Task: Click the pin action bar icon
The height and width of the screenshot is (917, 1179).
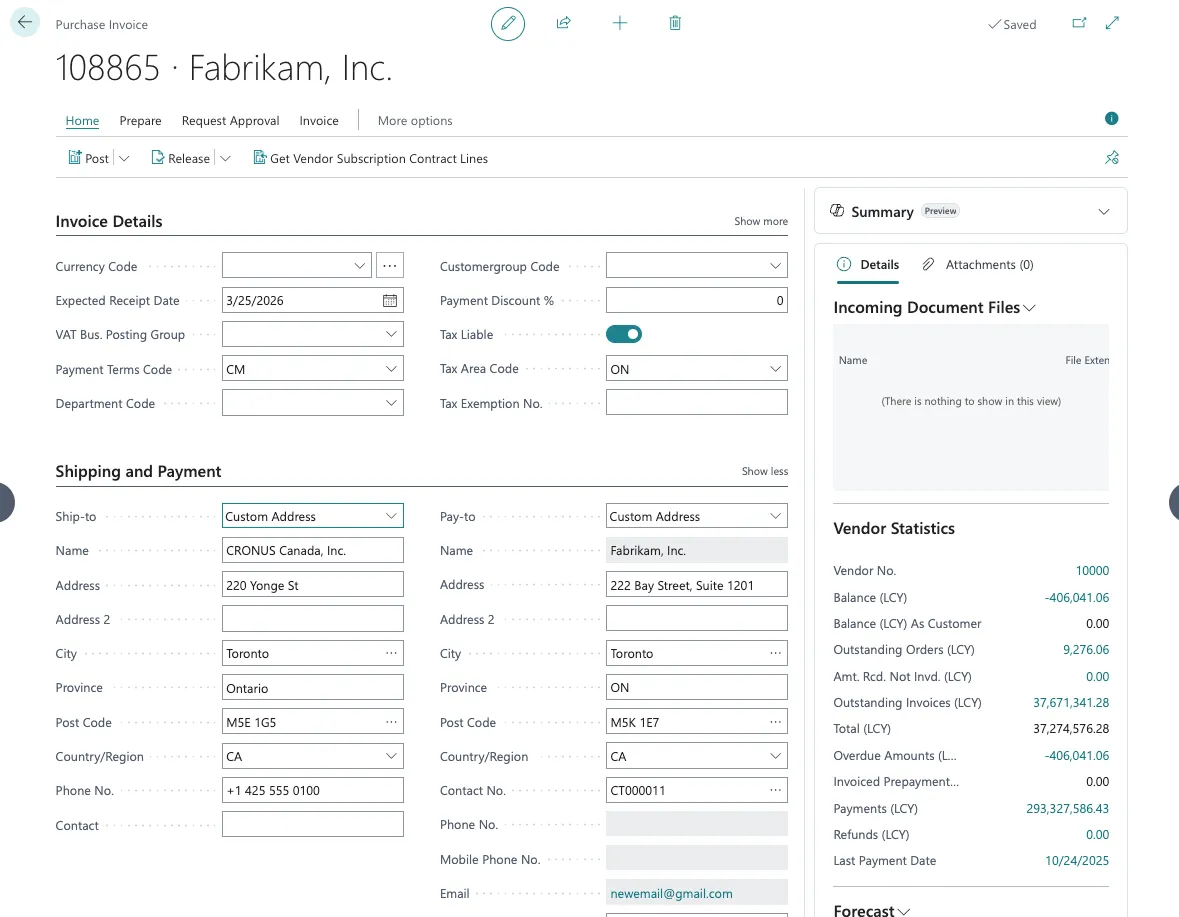Action: 1112,158
